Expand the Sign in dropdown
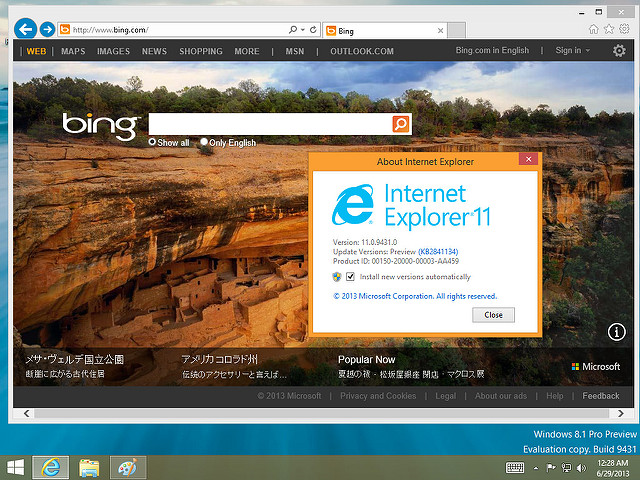Image resolution: width=640 pixels, height=480 pixels. (x=572, y=50)
